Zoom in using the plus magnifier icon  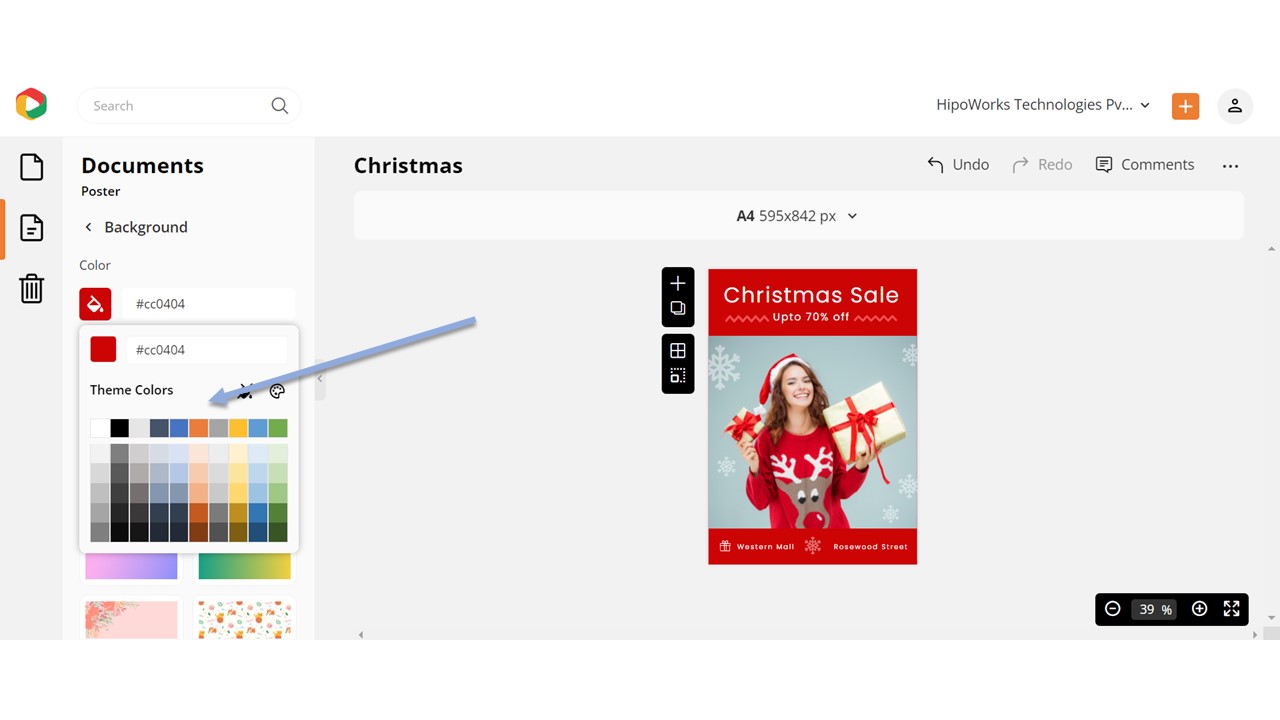click(x=1199, y=608)
